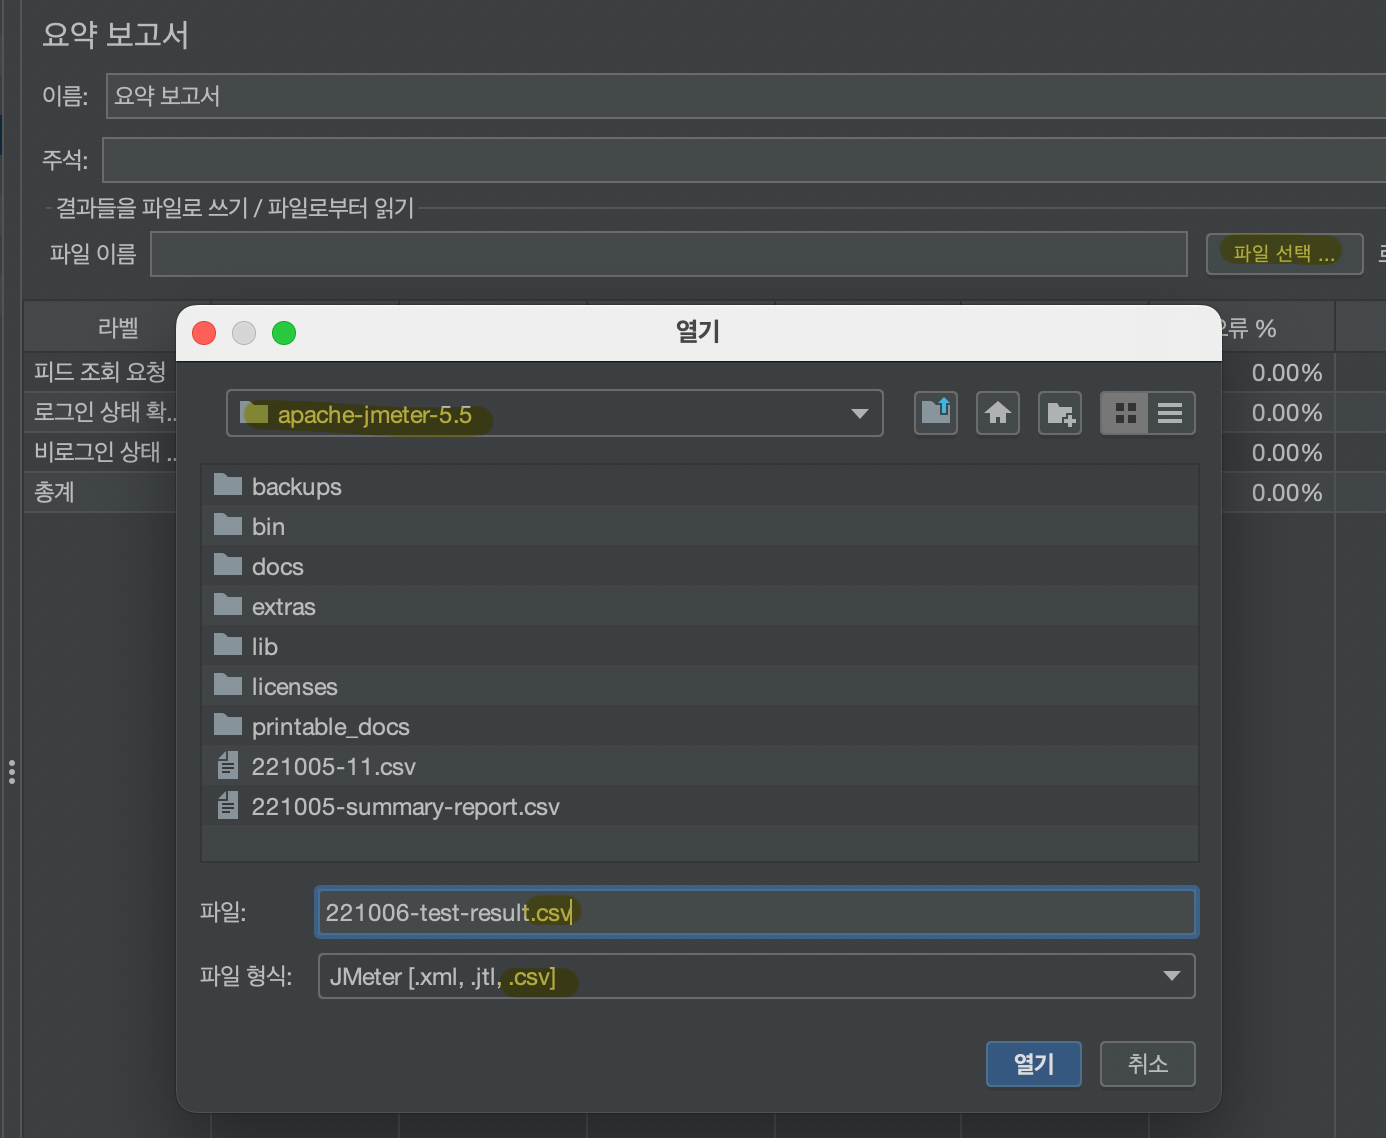The image size is (1386, 1138).
Task: Select file 221005-11.csv
Action: (x=700, y=766)
